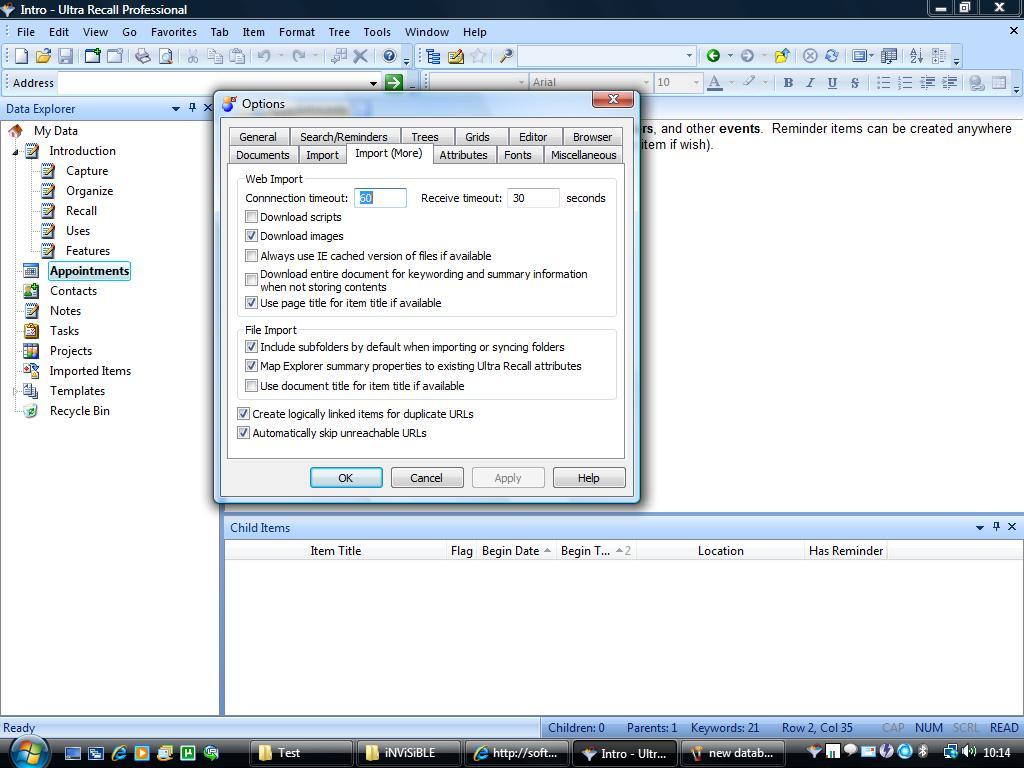Click the Test taskbar button
Image resolution: width=1024 pixels, height=768 pixels.
pos(301,753)
